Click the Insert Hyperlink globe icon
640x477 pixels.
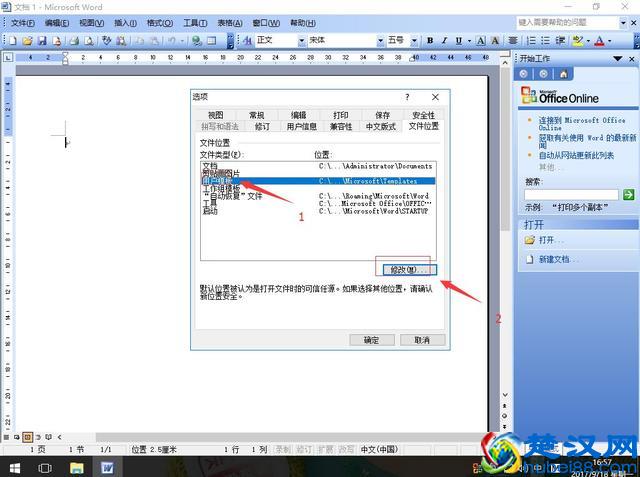pos(197,40)
